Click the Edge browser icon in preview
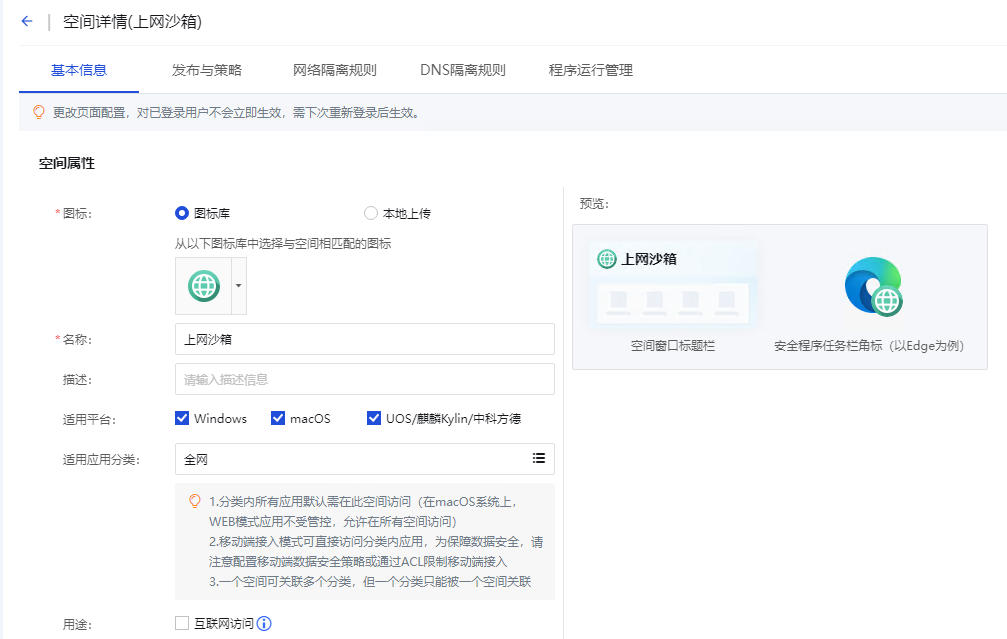 (872, 287)
